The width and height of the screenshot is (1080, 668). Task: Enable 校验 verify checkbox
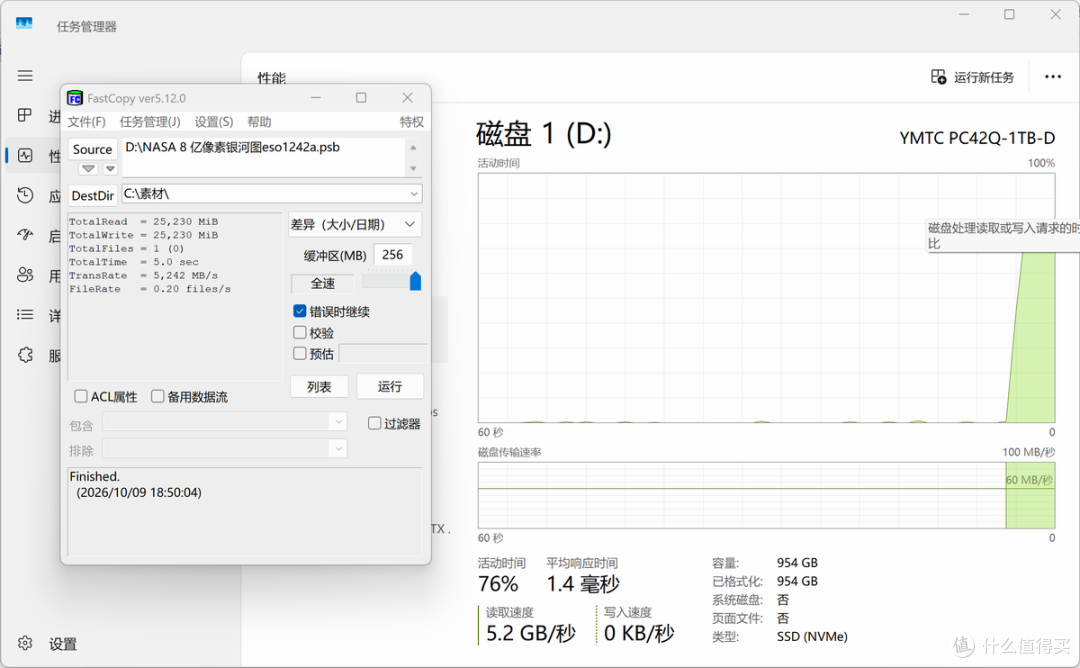tap(300, 333)
